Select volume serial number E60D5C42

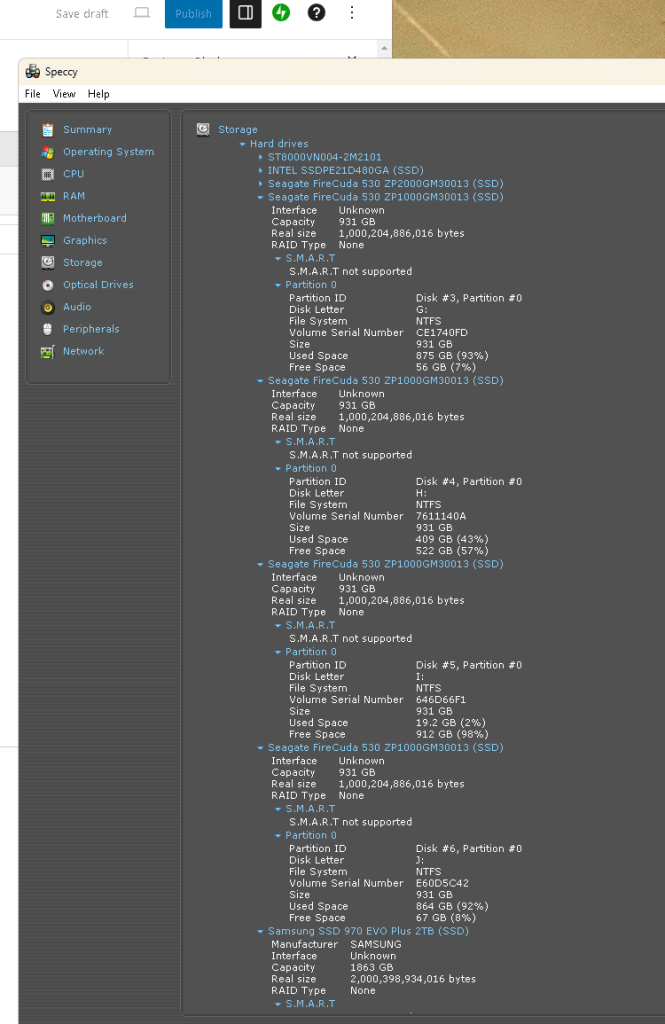coord(442,883)
